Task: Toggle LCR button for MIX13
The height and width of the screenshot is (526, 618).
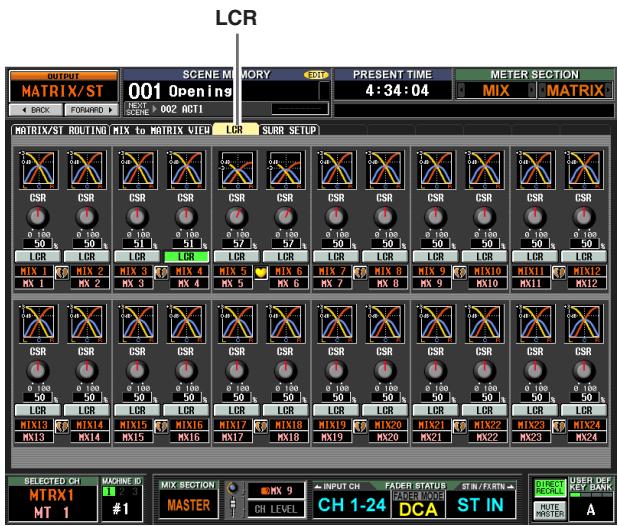Action: coord(38,411)
